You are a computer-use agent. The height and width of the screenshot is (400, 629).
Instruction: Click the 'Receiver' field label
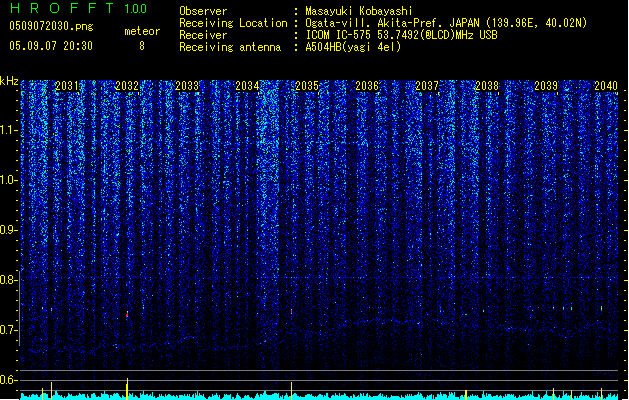(x=203, y=35)
